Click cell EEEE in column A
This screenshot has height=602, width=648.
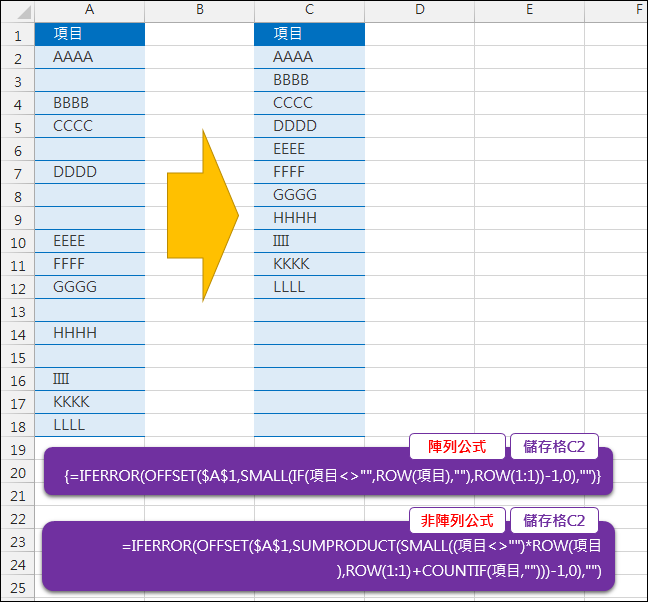coord(90,241)
